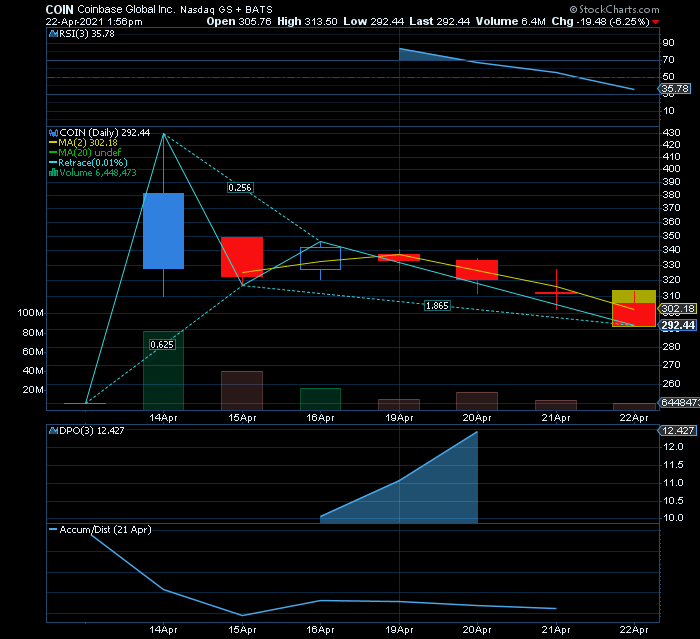Screen dimensions: 700x639
Task: Click the 0.625 retracement label
Action: pos(162,344)
